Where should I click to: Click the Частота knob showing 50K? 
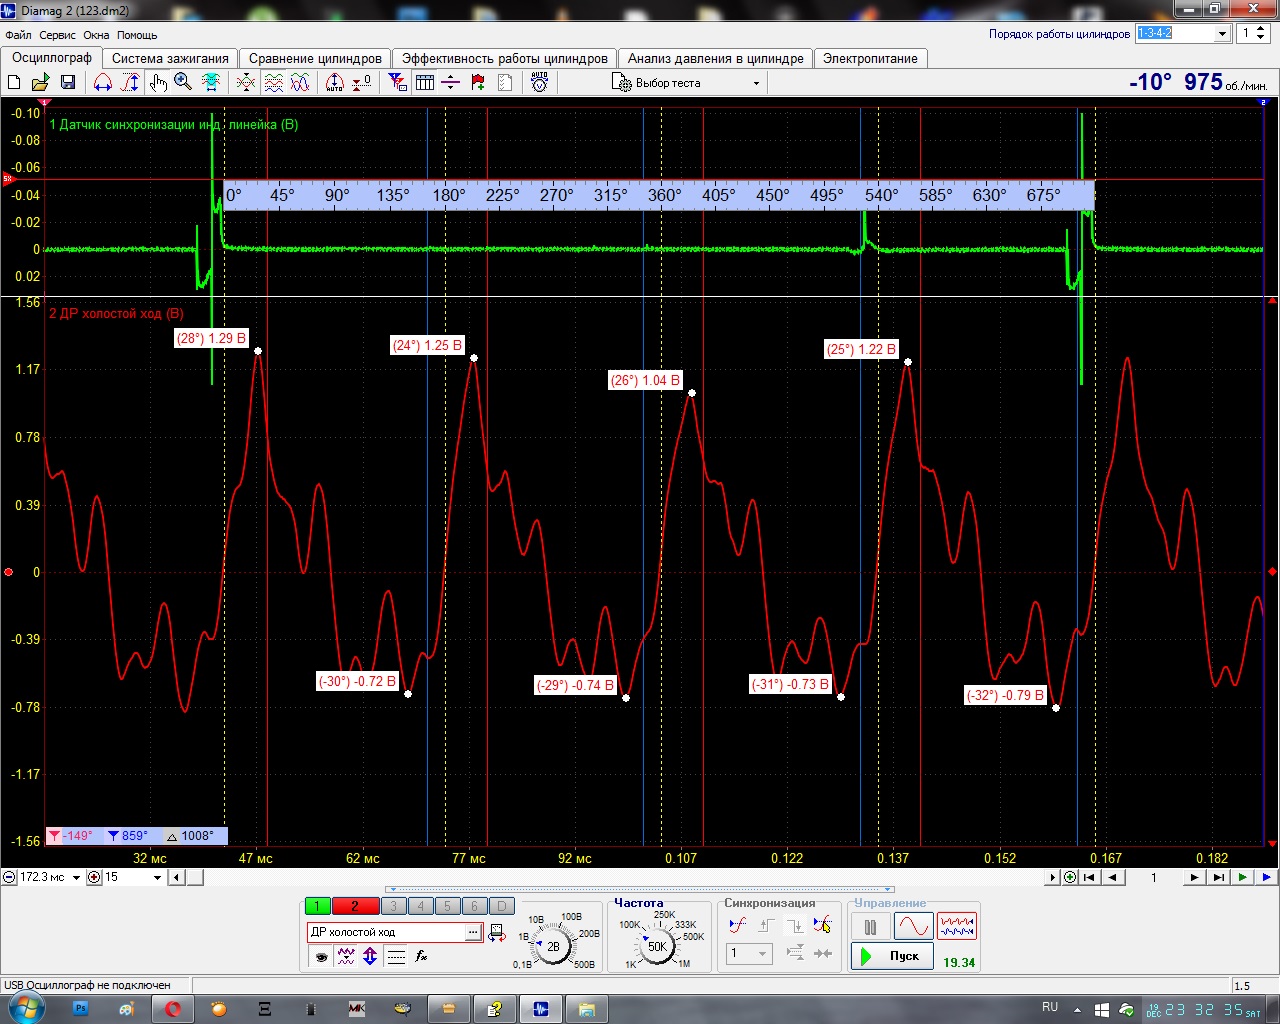tap(657, 946)
